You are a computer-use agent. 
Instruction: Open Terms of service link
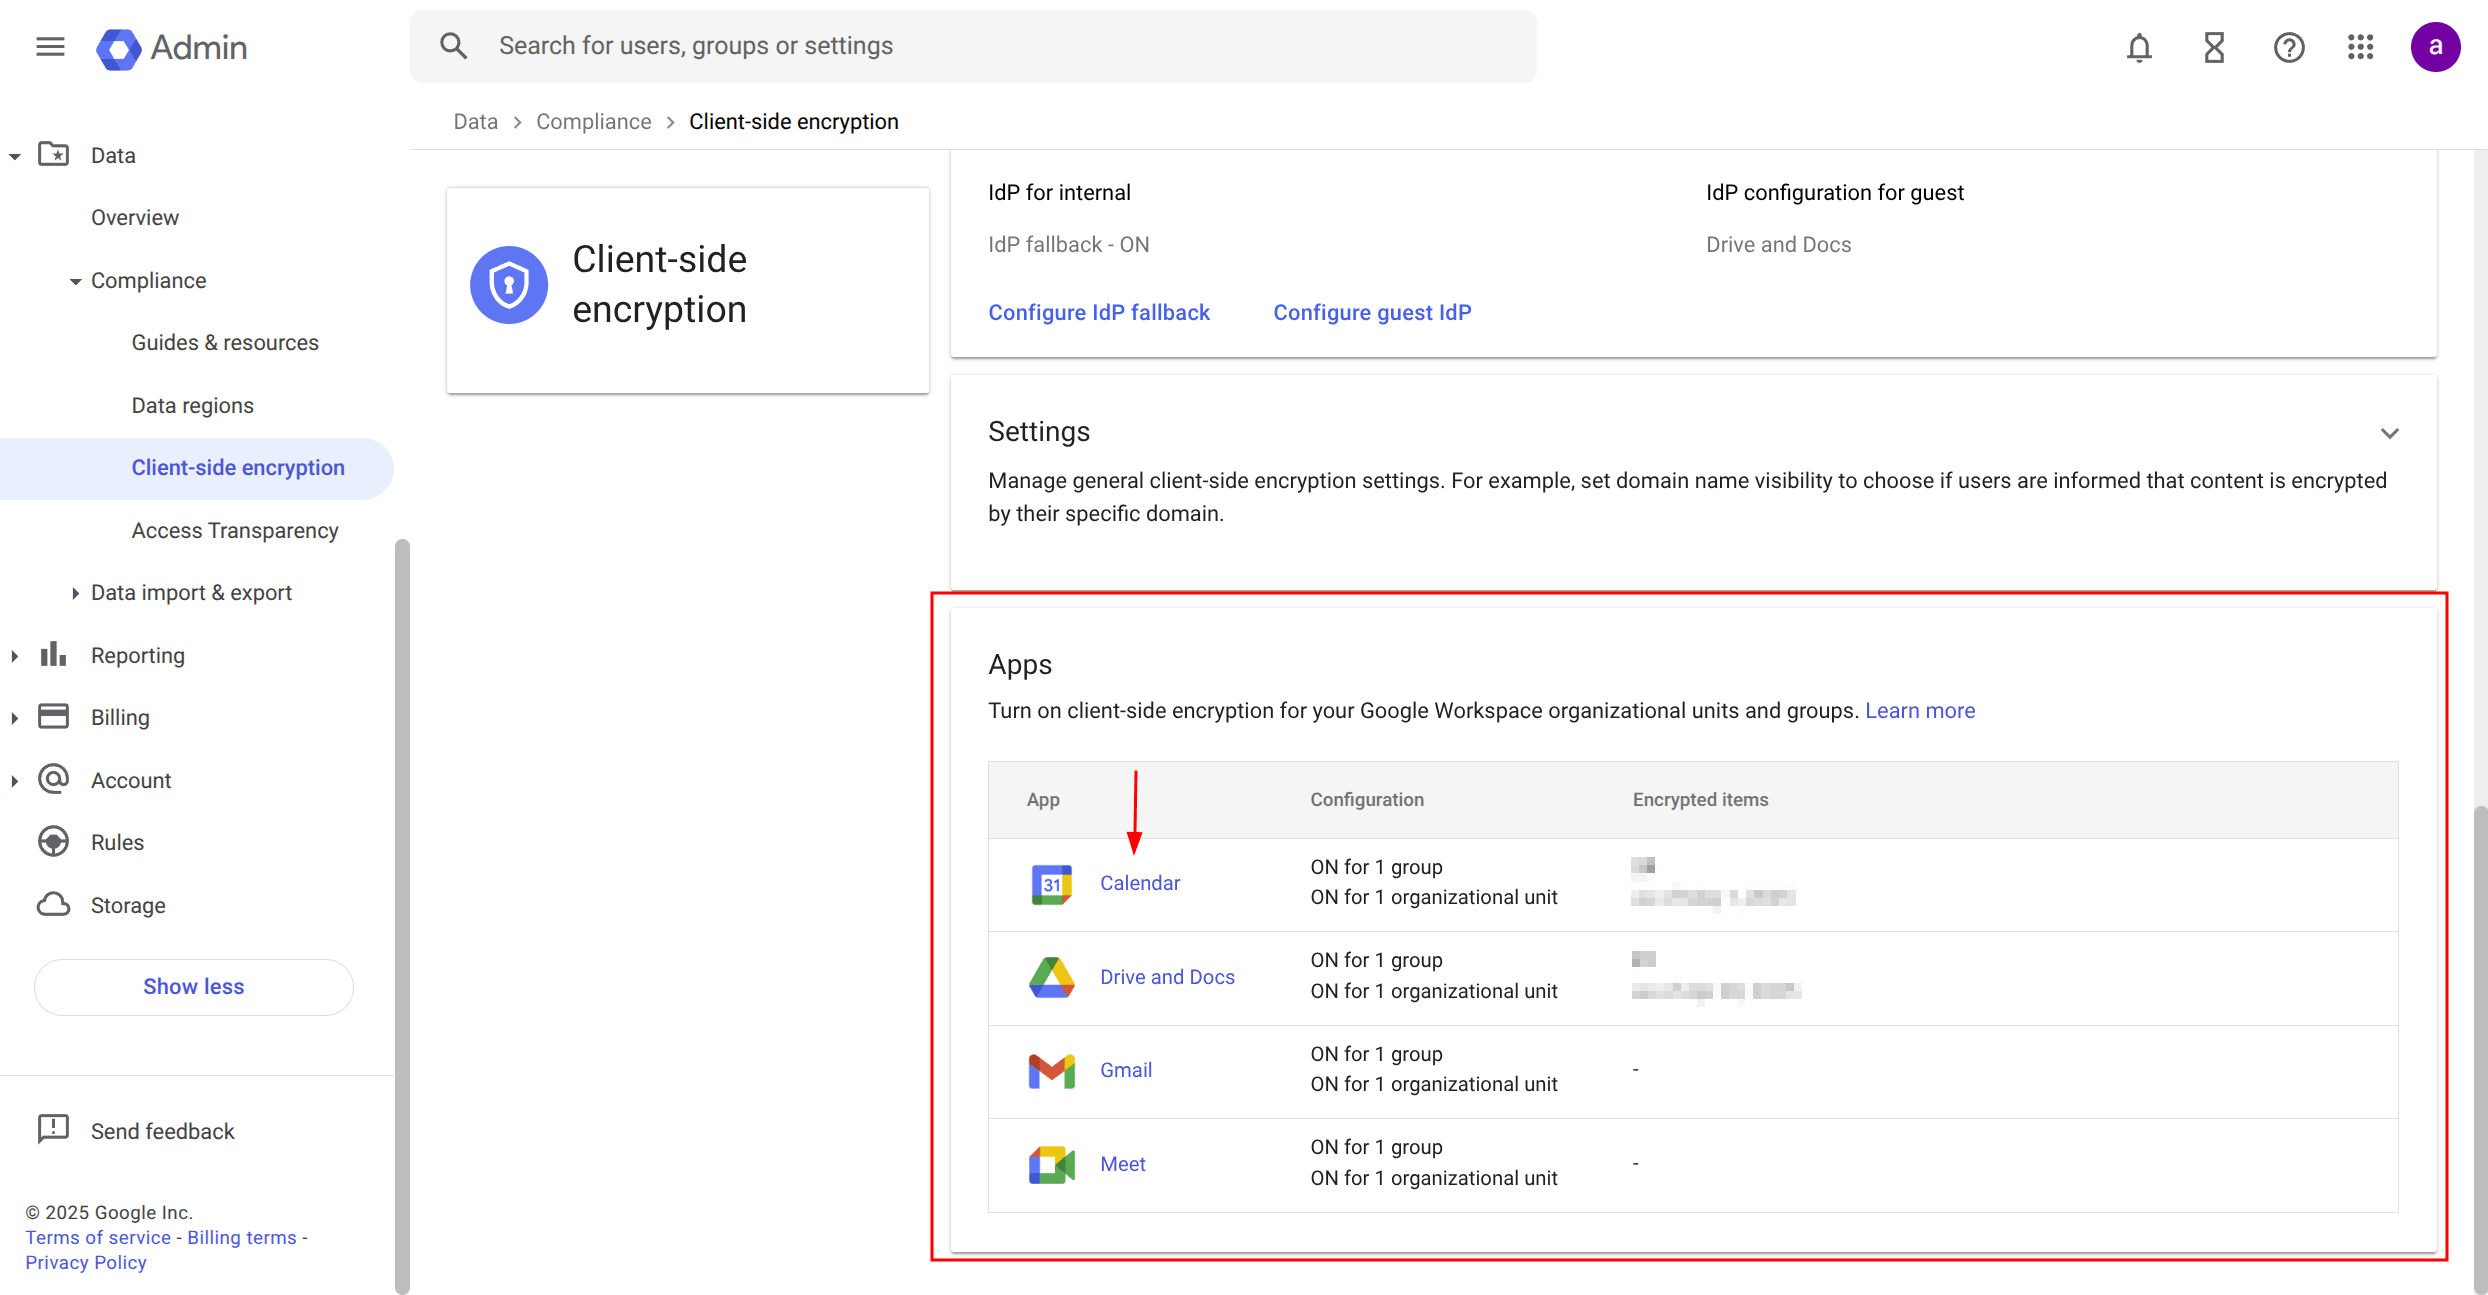click(98, 1237)
